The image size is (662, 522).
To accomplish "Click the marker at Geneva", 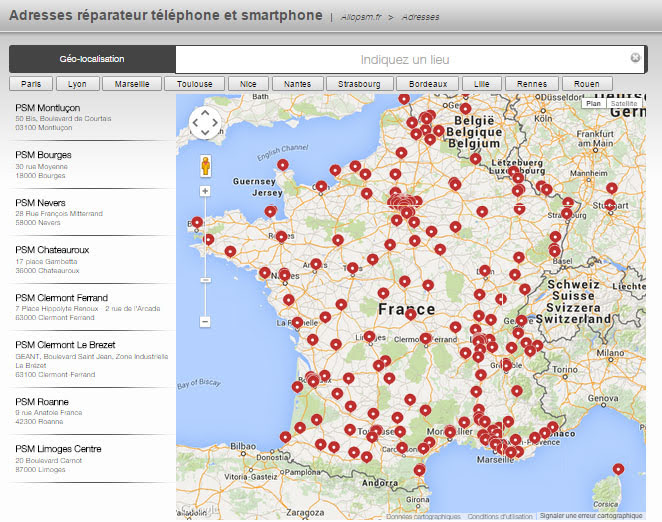I will click(x=521, y=321).
